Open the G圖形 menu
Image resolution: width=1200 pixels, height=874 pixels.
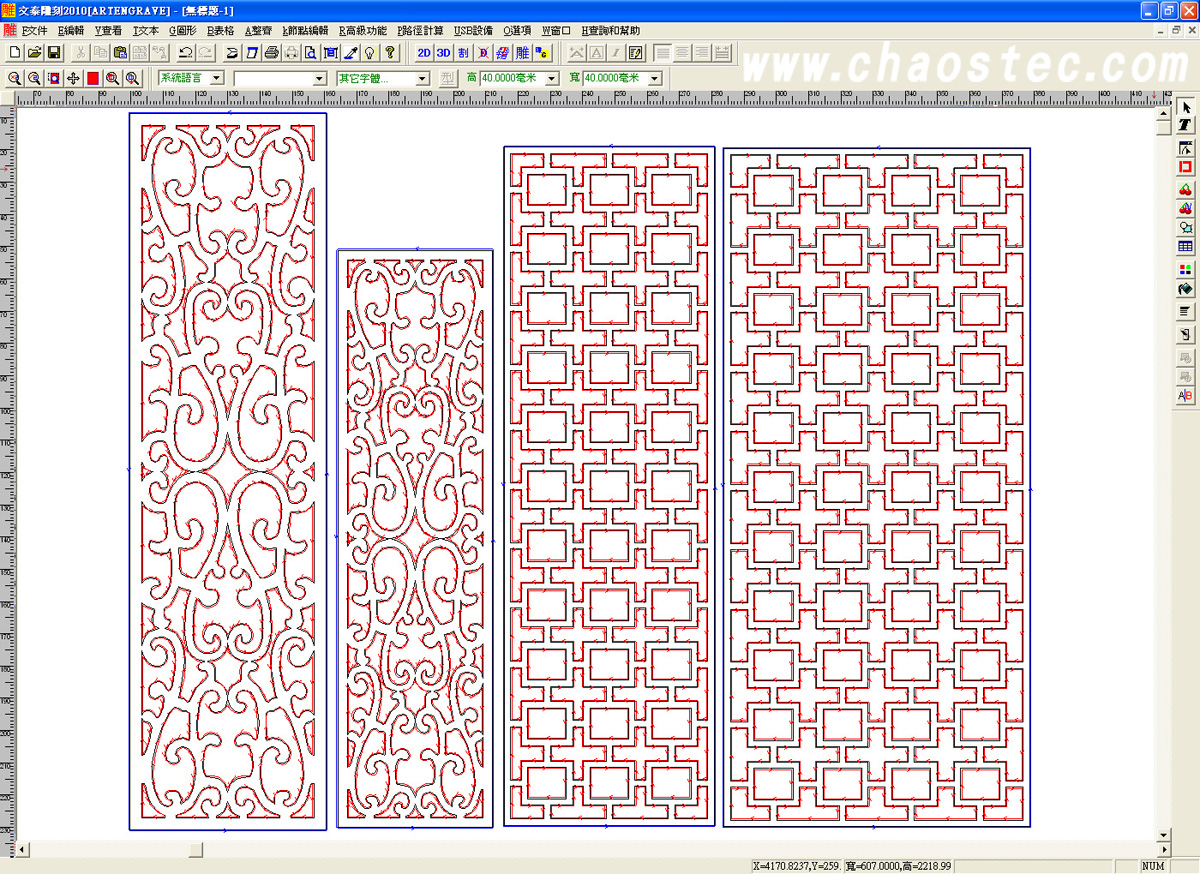(183, 31)
